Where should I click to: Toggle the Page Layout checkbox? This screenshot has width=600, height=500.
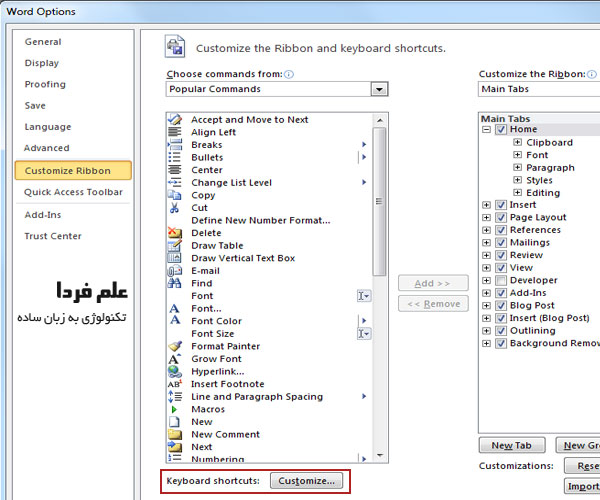(x=501, y=217)
